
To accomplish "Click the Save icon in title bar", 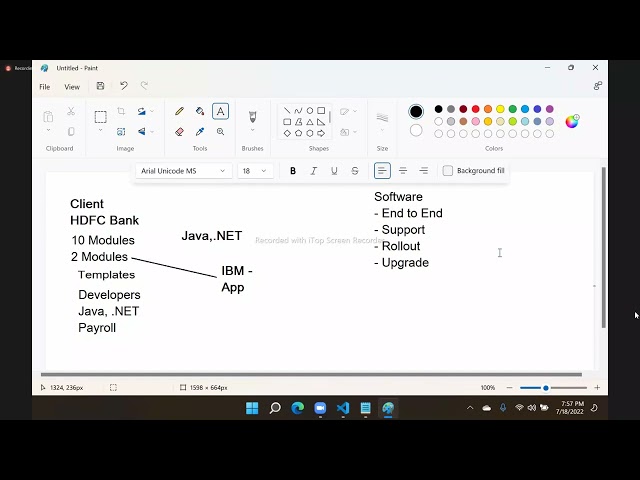I will 100,86.
